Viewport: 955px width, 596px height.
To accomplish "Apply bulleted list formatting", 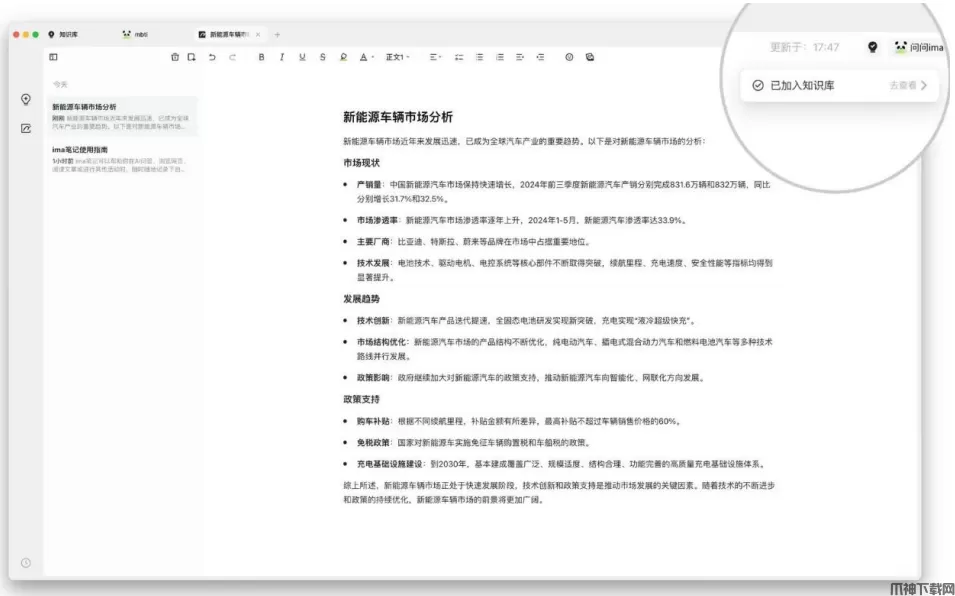I will (479, 57).
